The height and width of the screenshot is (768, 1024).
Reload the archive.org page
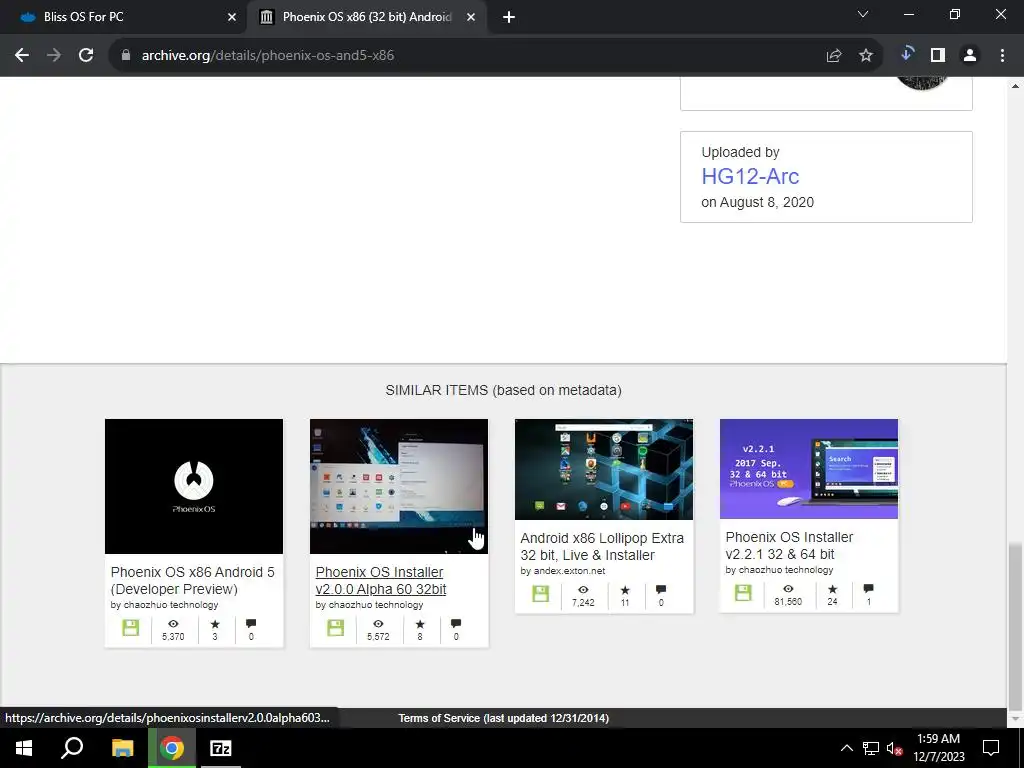pyautogui.click(x=86, y=56)
